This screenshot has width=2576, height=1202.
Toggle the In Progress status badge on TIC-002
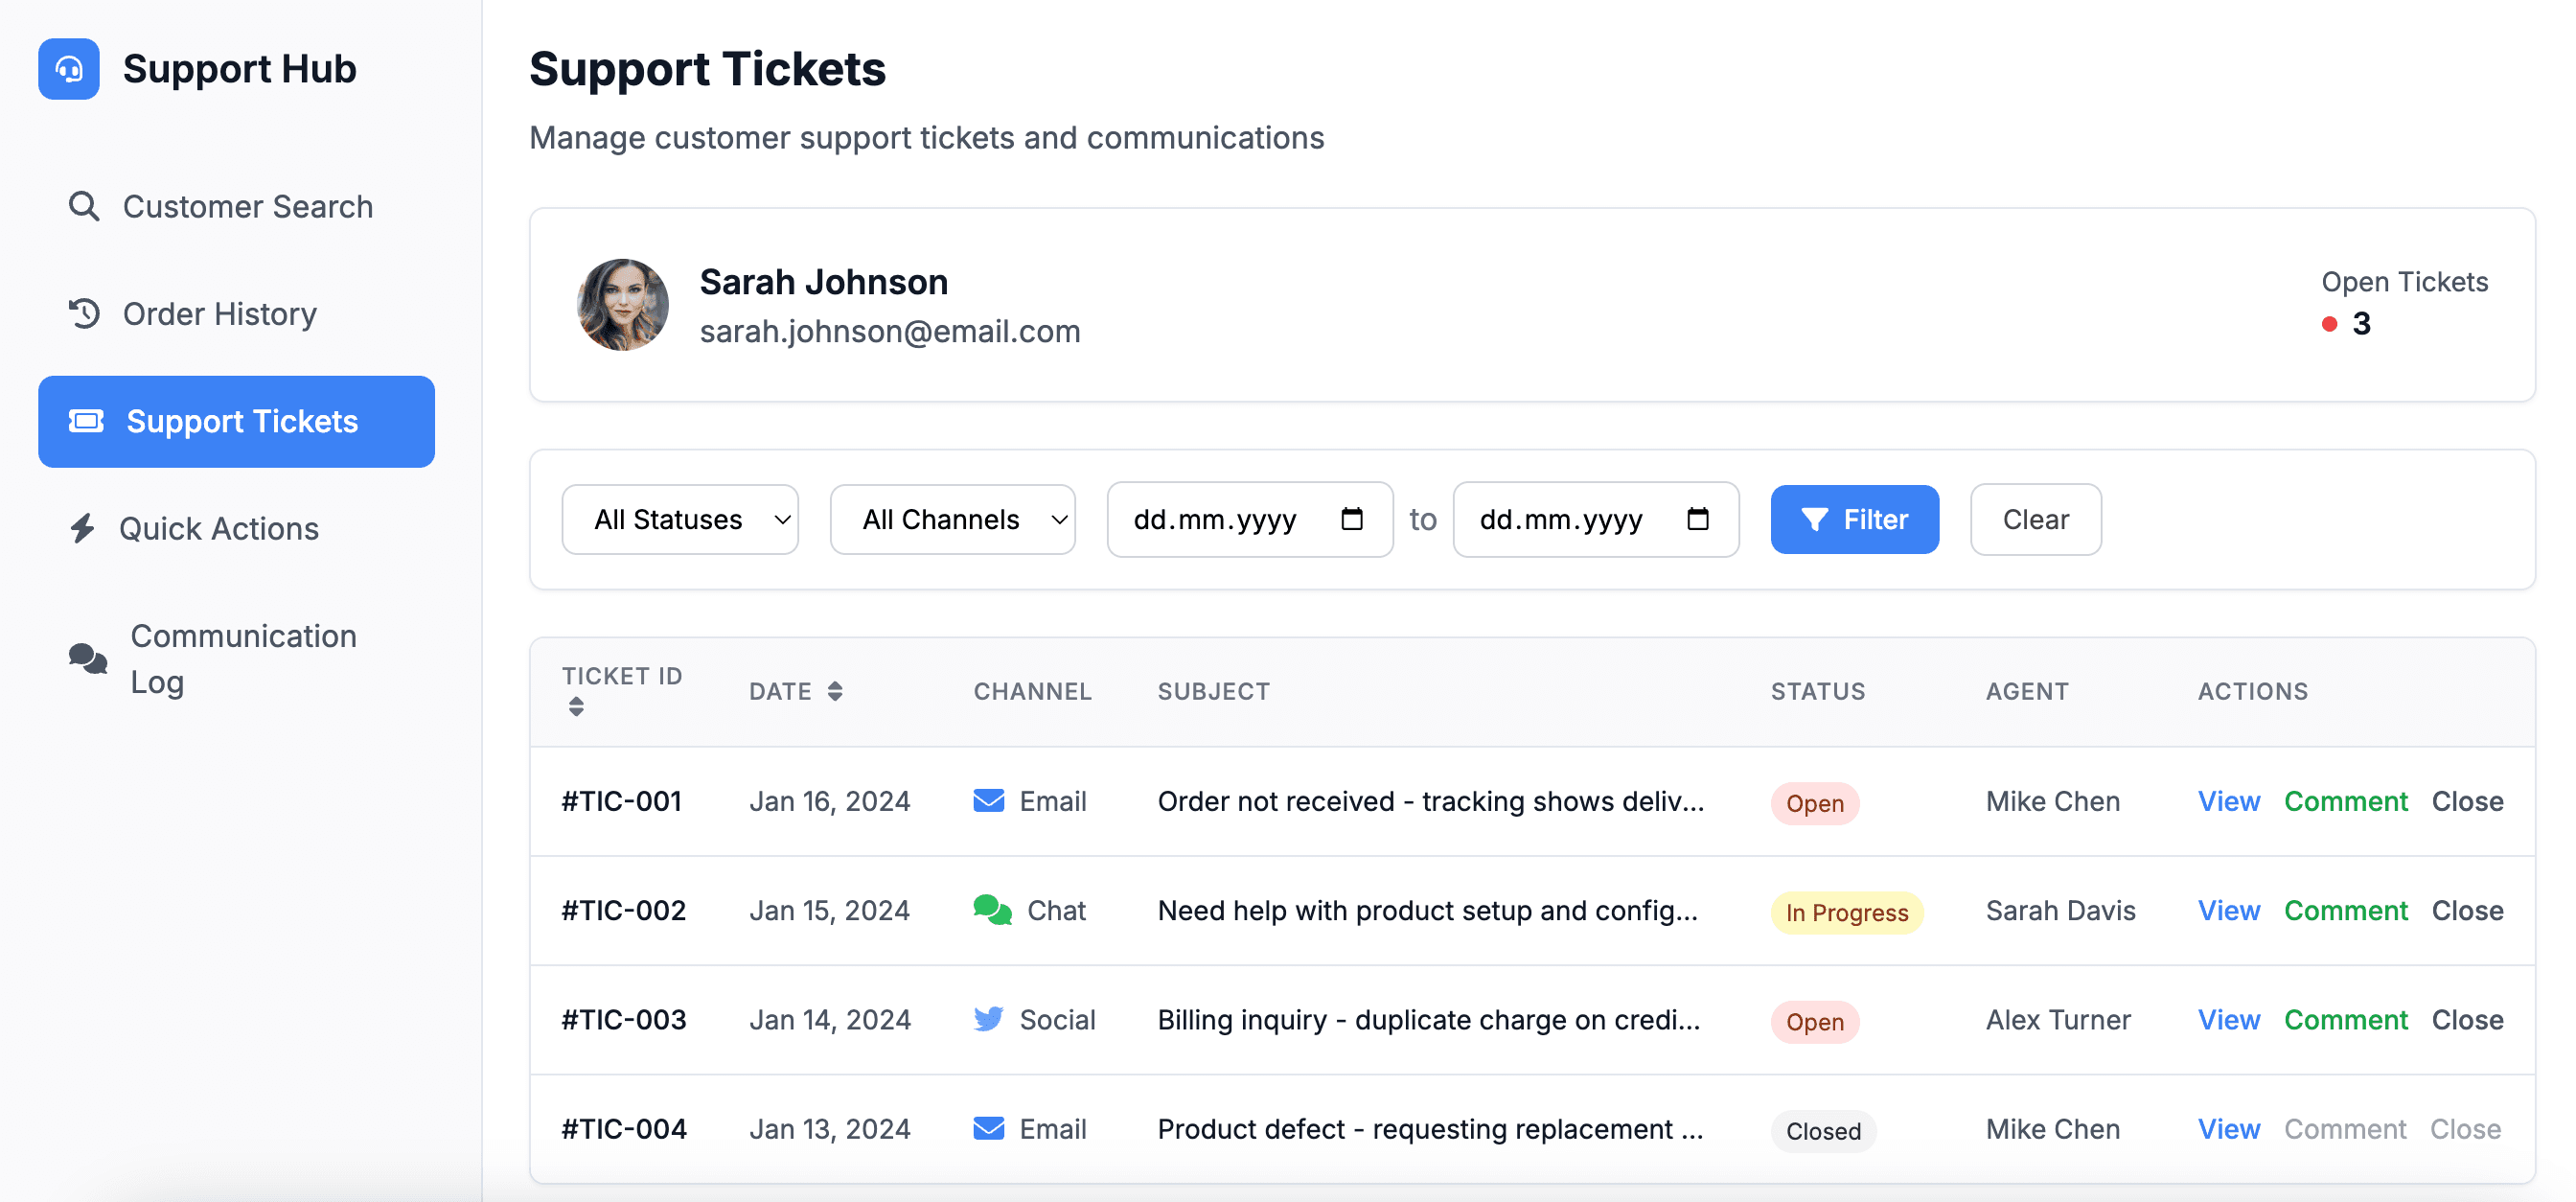click(1846, 912)
